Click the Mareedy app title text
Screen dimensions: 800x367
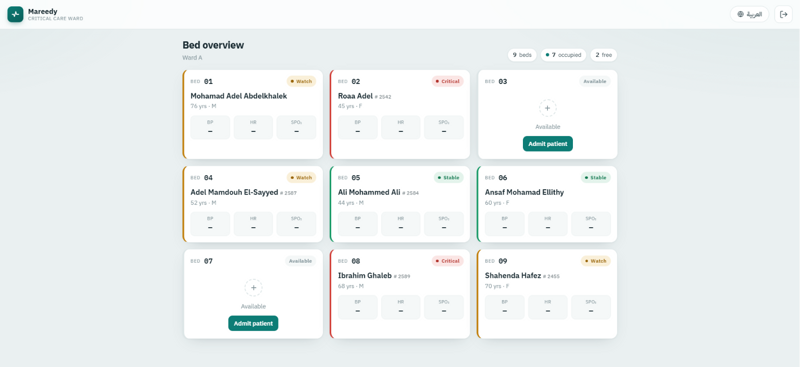42,11
